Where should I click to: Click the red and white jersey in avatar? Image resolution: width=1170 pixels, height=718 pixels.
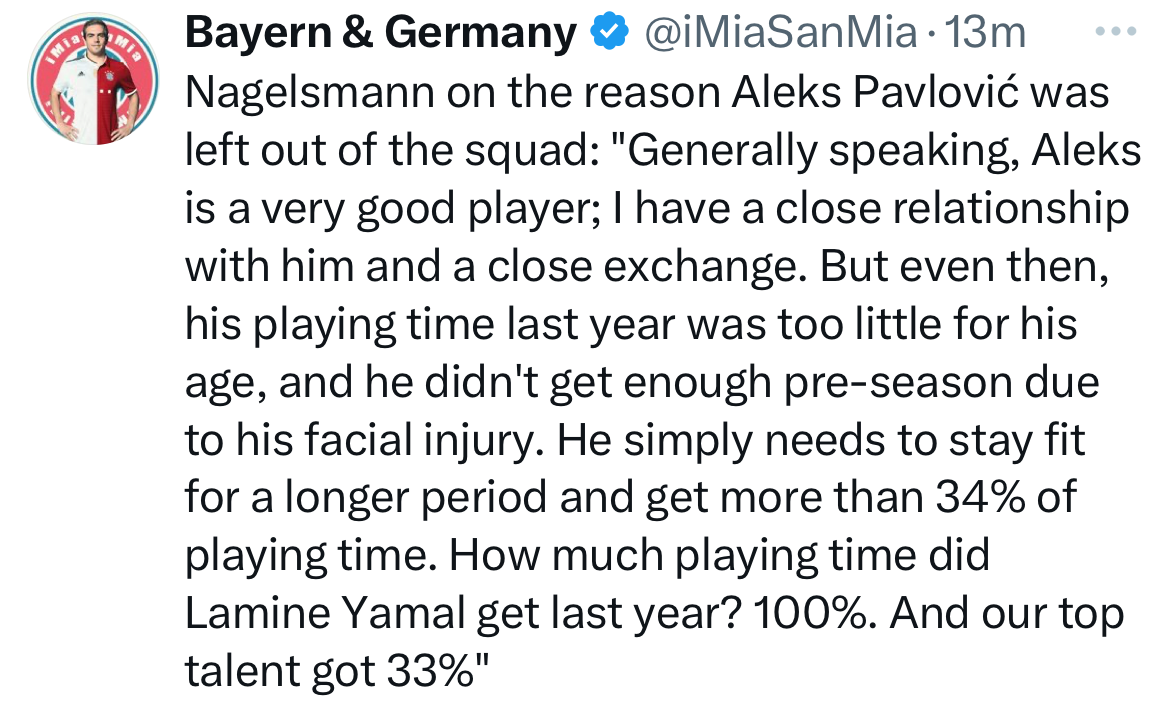point(96,99)
